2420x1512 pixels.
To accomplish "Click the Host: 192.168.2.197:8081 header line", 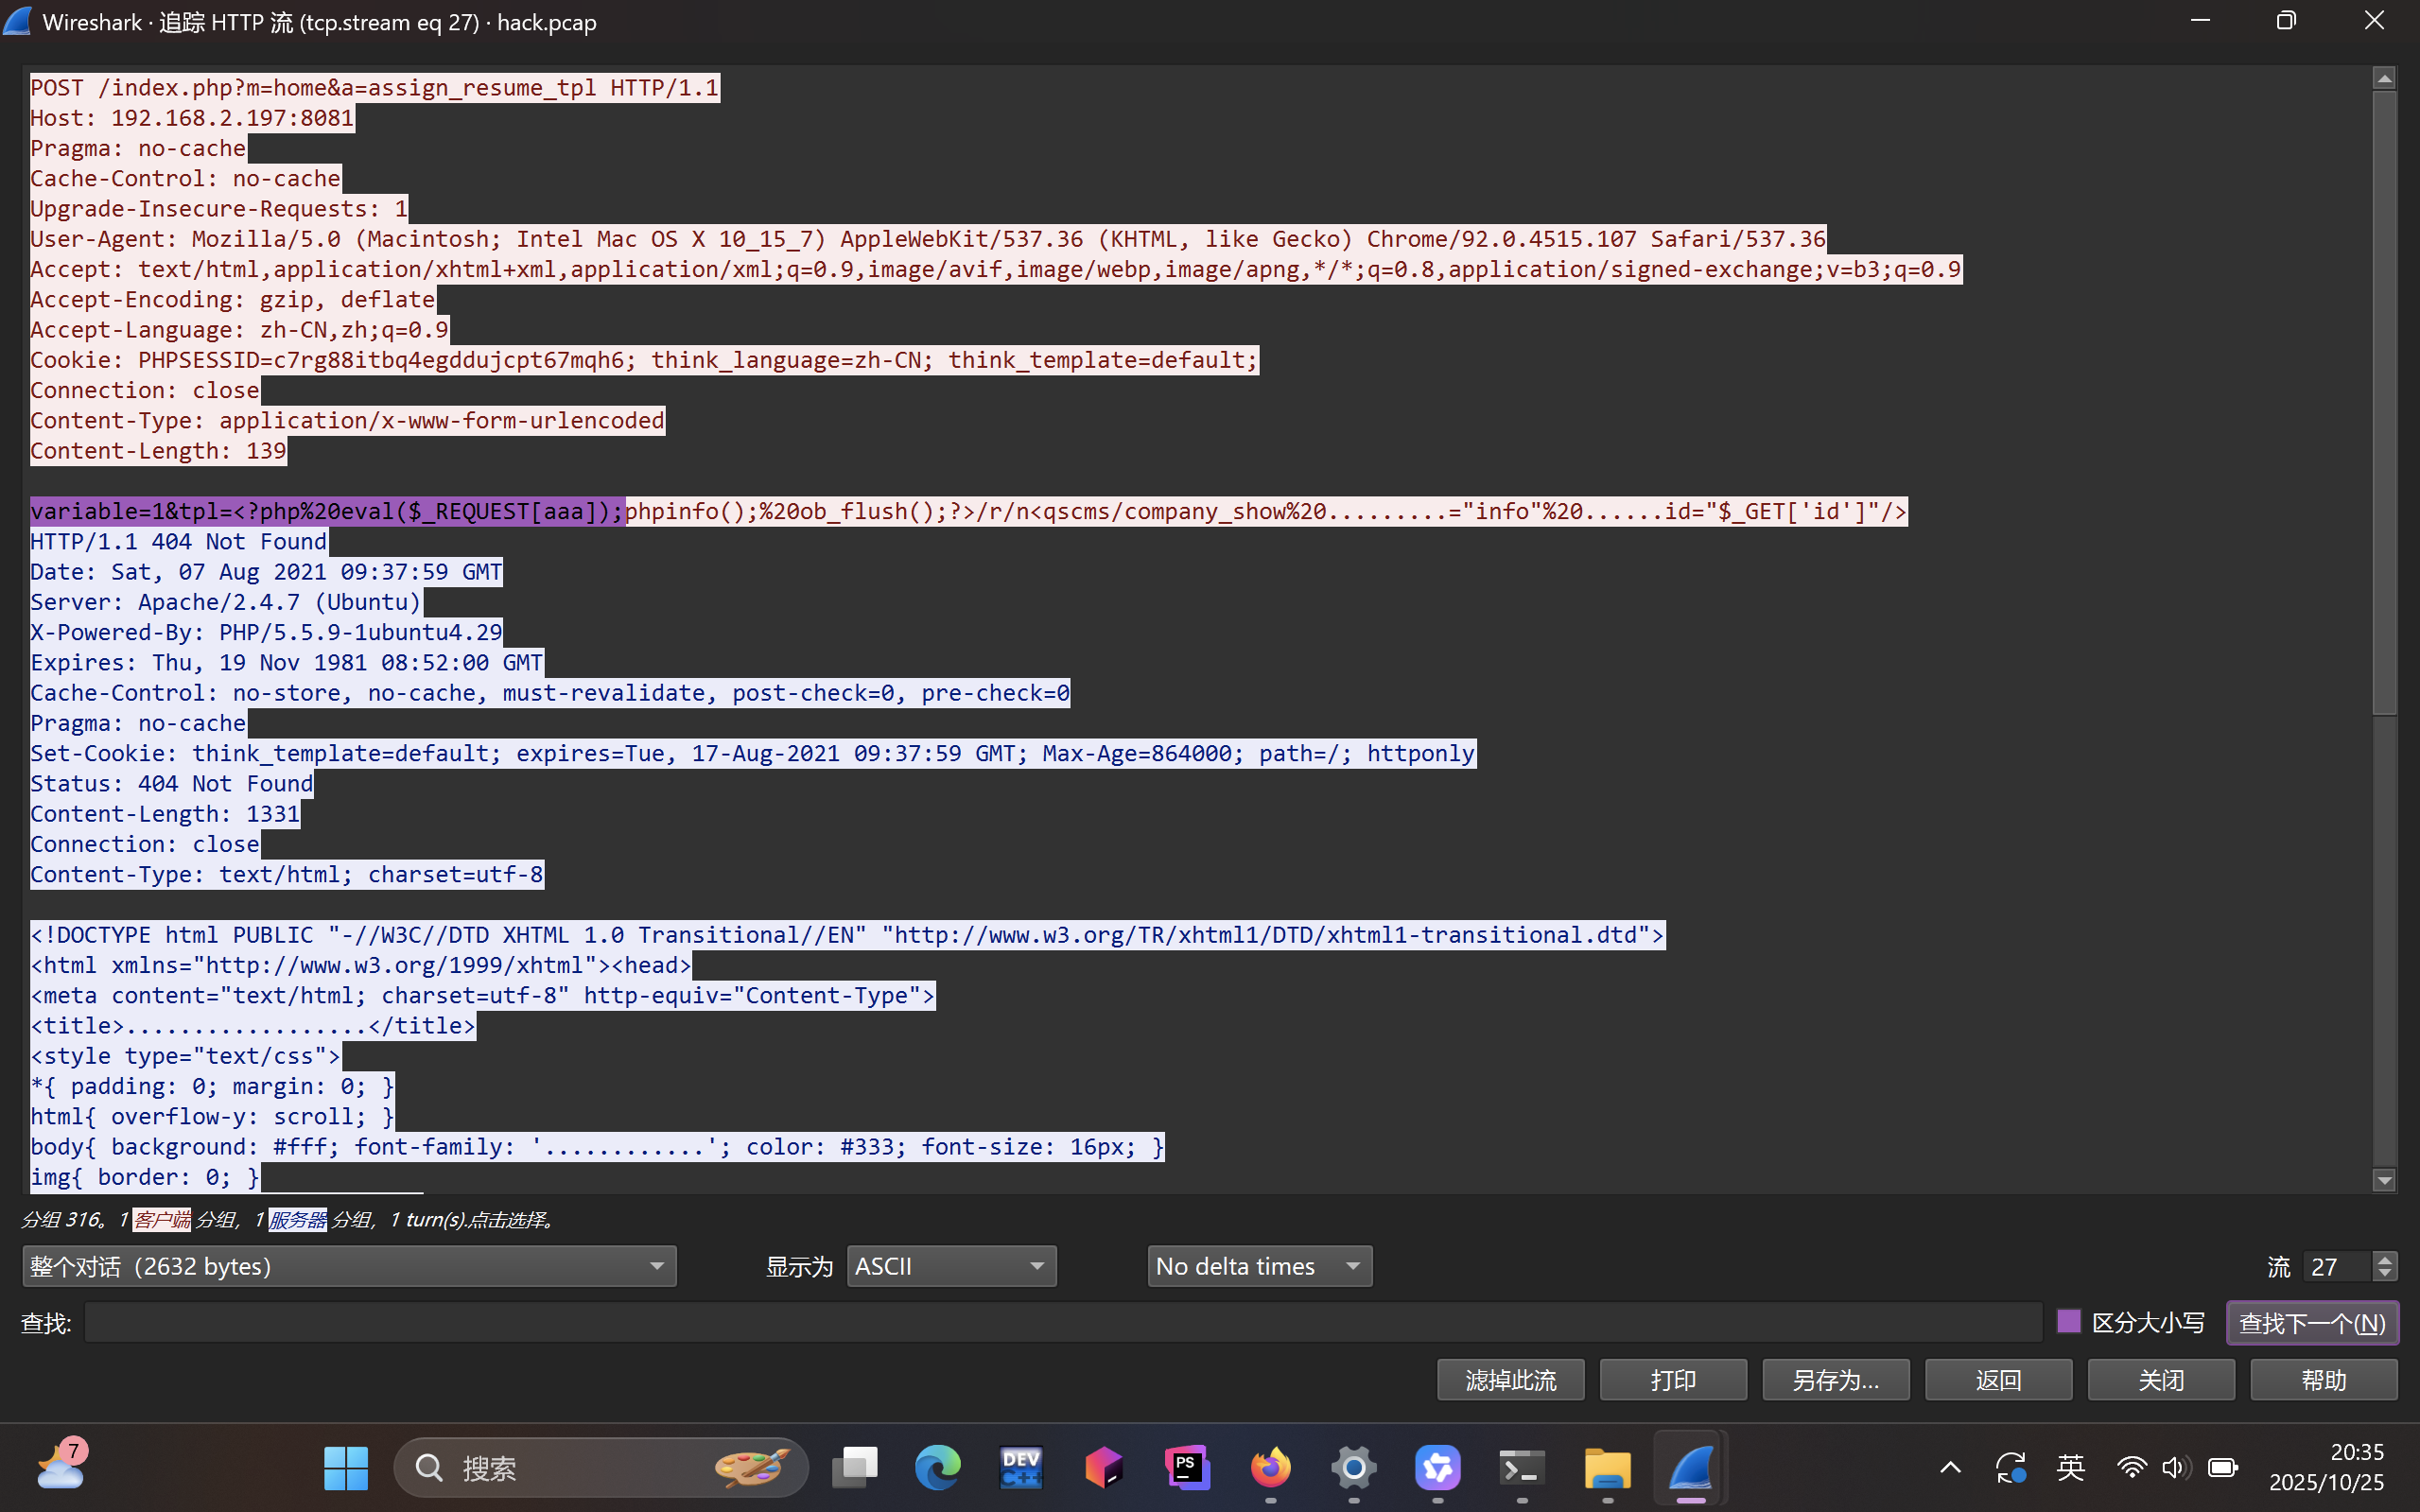I will click(x=192, y=118).
